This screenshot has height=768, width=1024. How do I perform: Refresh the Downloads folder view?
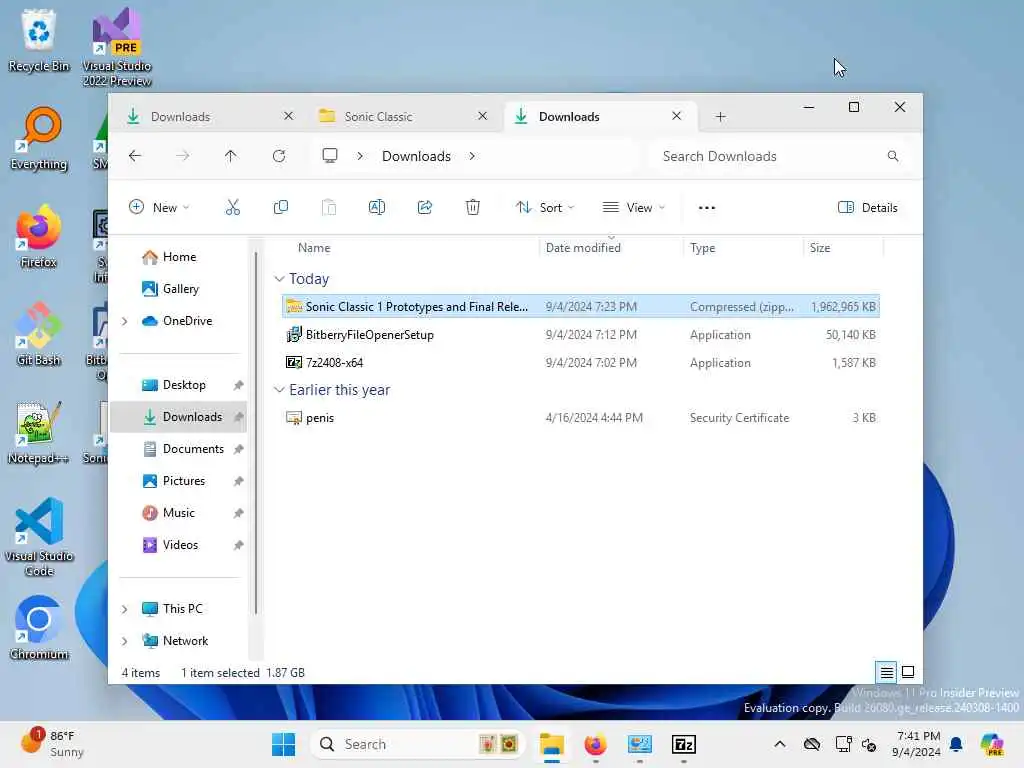coord(279,156)
